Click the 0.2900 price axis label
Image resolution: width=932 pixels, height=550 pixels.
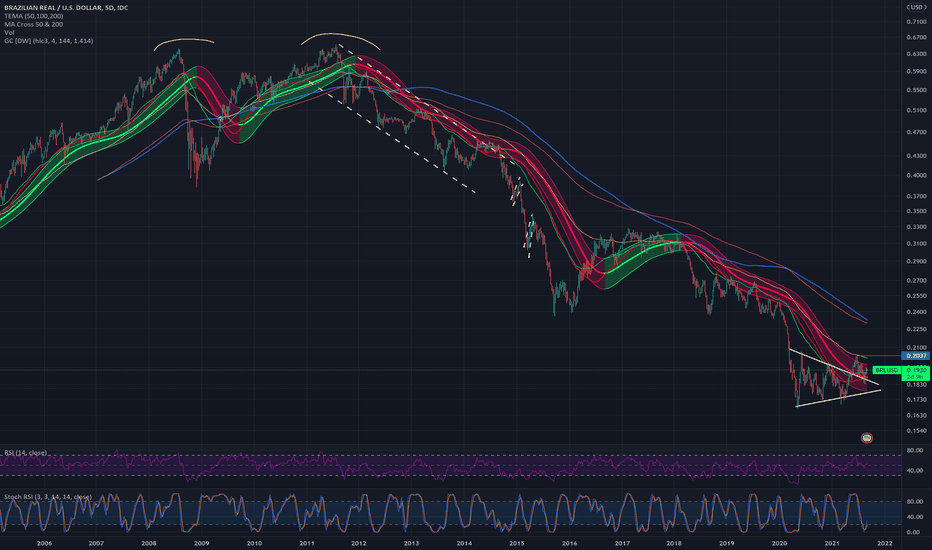[x=916, y=262]
